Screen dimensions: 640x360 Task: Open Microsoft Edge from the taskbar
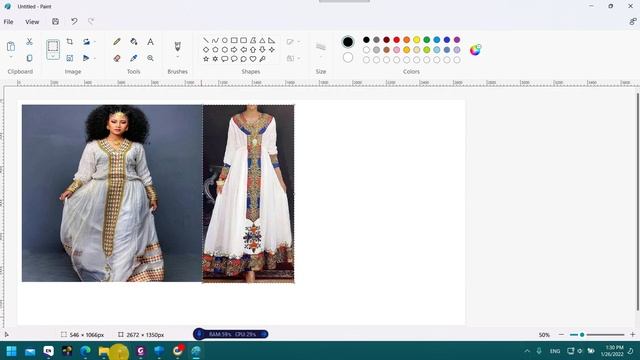pos(85,351)
